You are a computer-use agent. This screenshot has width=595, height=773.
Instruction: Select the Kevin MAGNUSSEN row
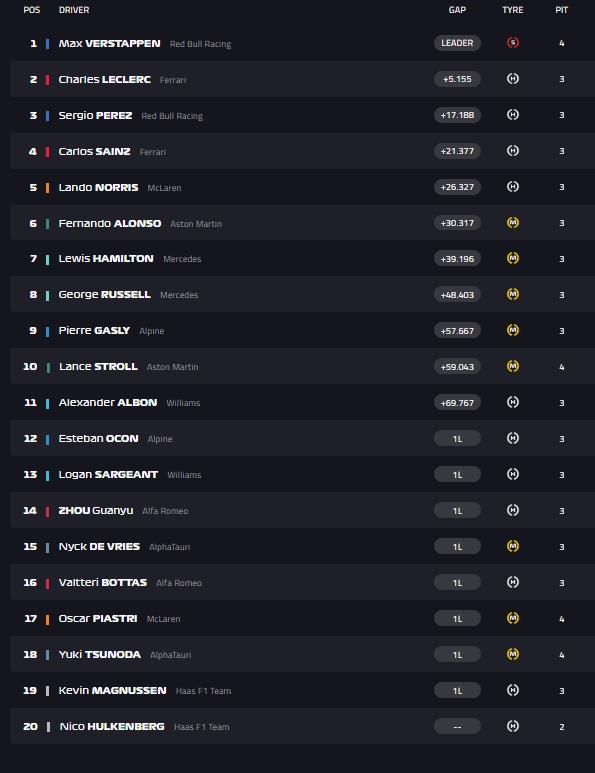click(302, 690)
